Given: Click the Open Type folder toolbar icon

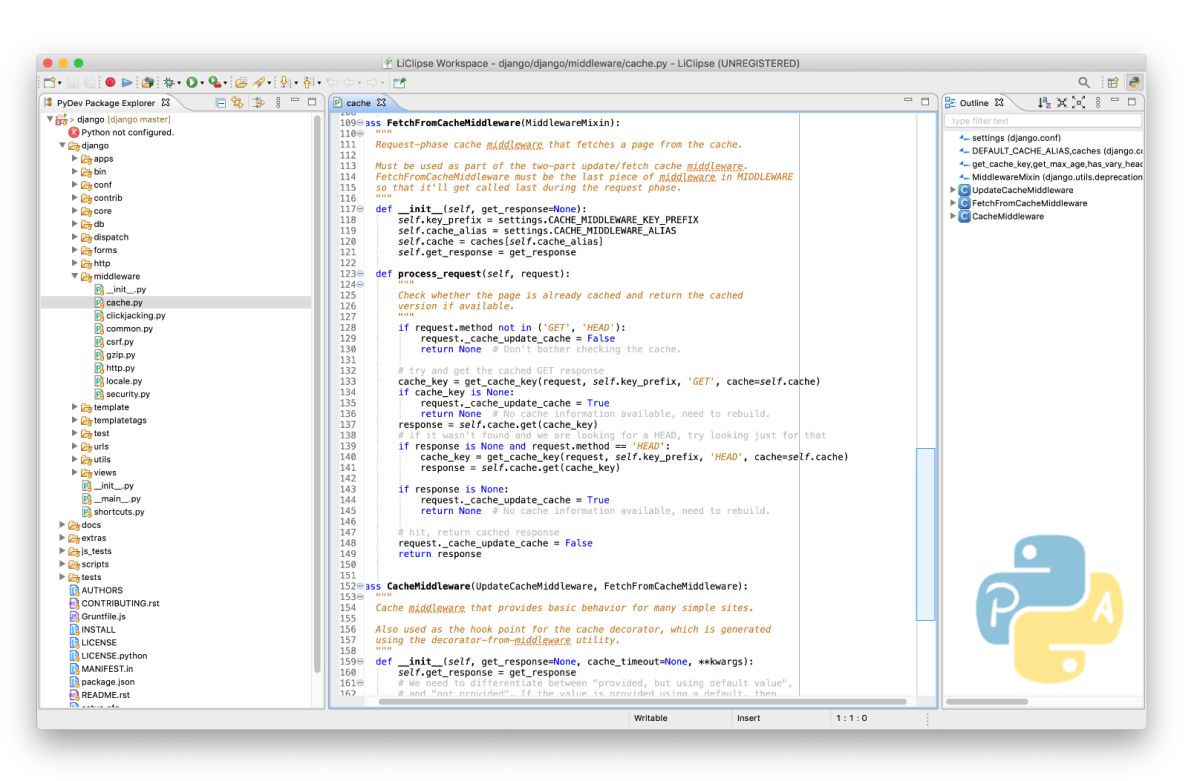Looking at the screenshot, I should coord(241,83).
